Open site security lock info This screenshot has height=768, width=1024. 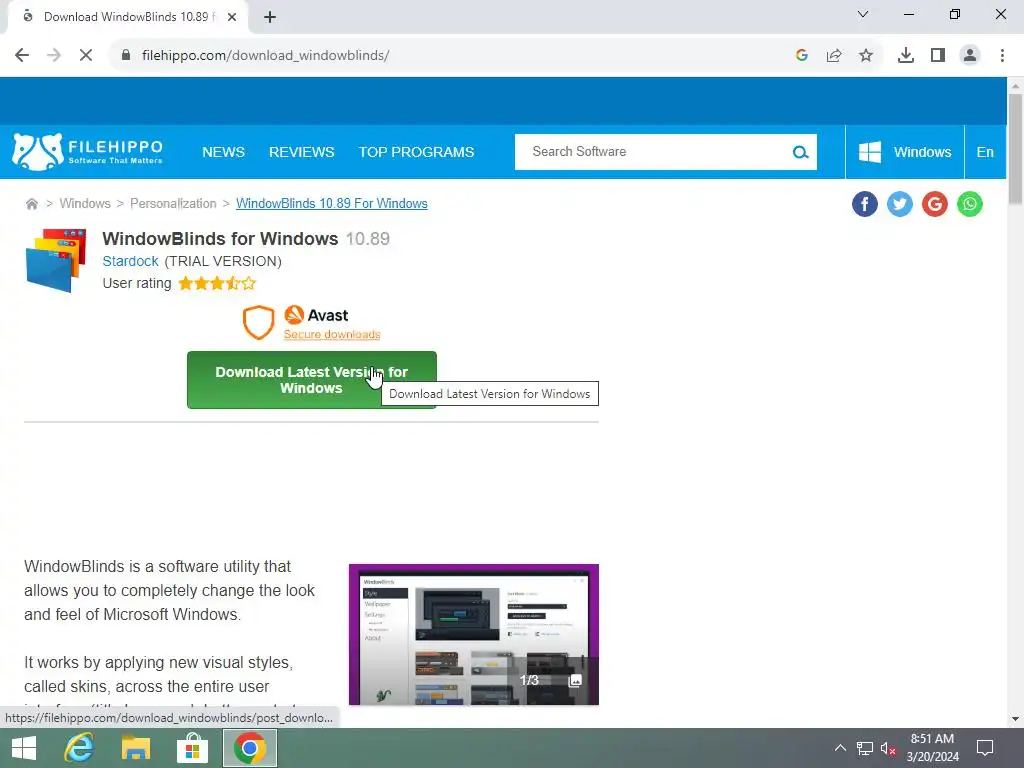click(x=125, y=56)
